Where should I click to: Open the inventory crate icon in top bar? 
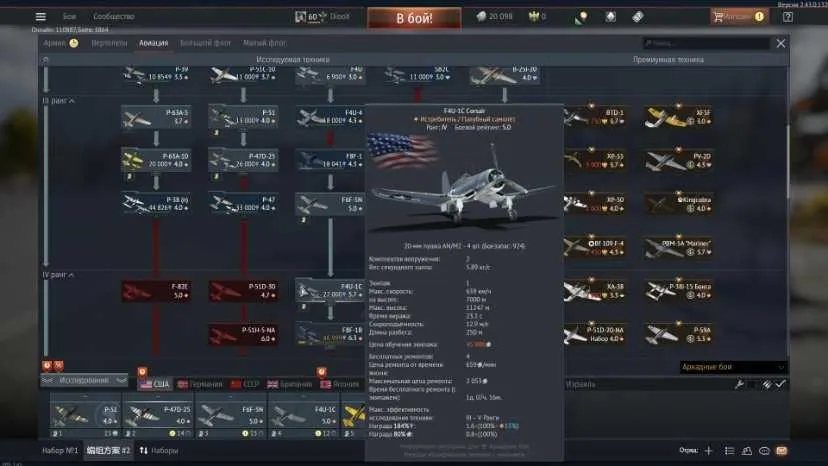610,17
